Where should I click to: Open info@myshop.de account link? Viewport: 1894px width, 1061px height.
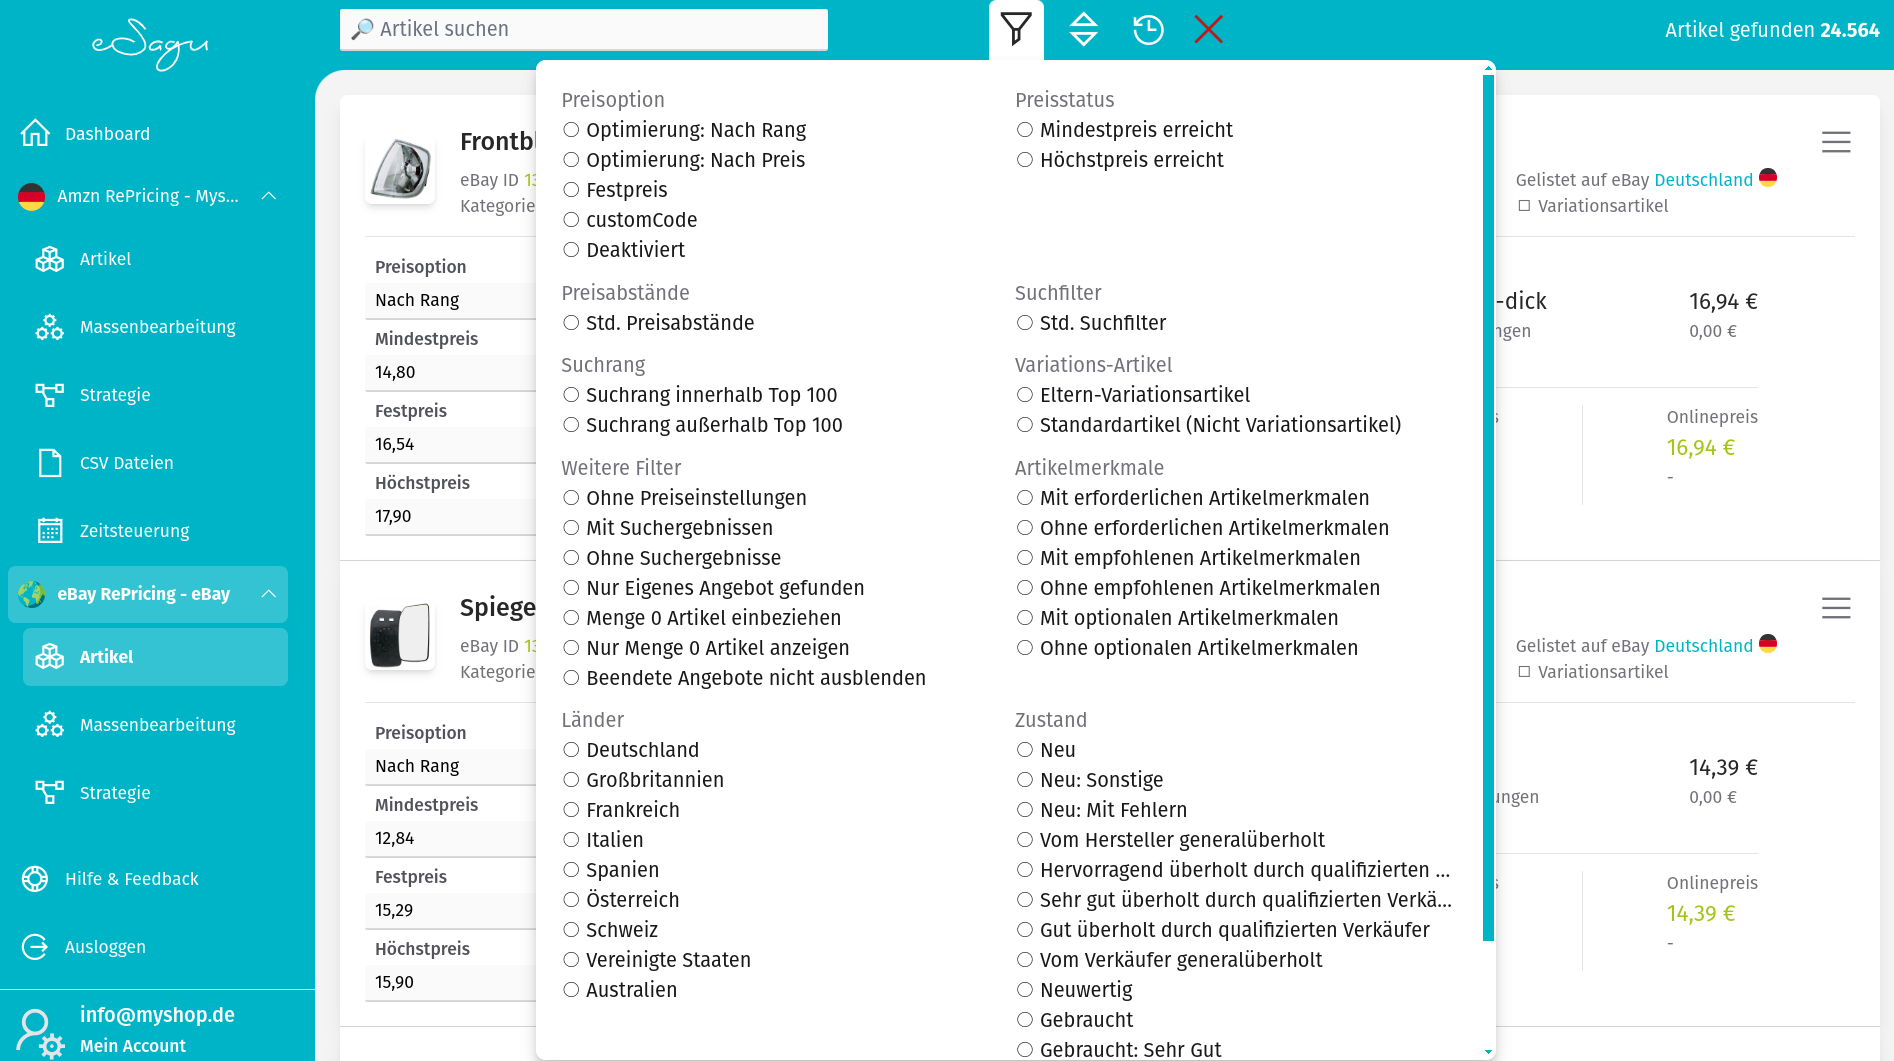pos(157,1015)
